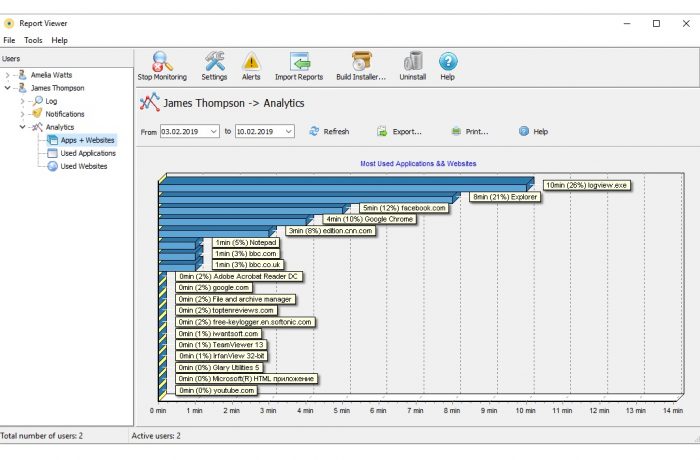The width and height of the screenshot is (700, 460).
Task: Open the Alerts warning icon
Action: click(251, 62)
